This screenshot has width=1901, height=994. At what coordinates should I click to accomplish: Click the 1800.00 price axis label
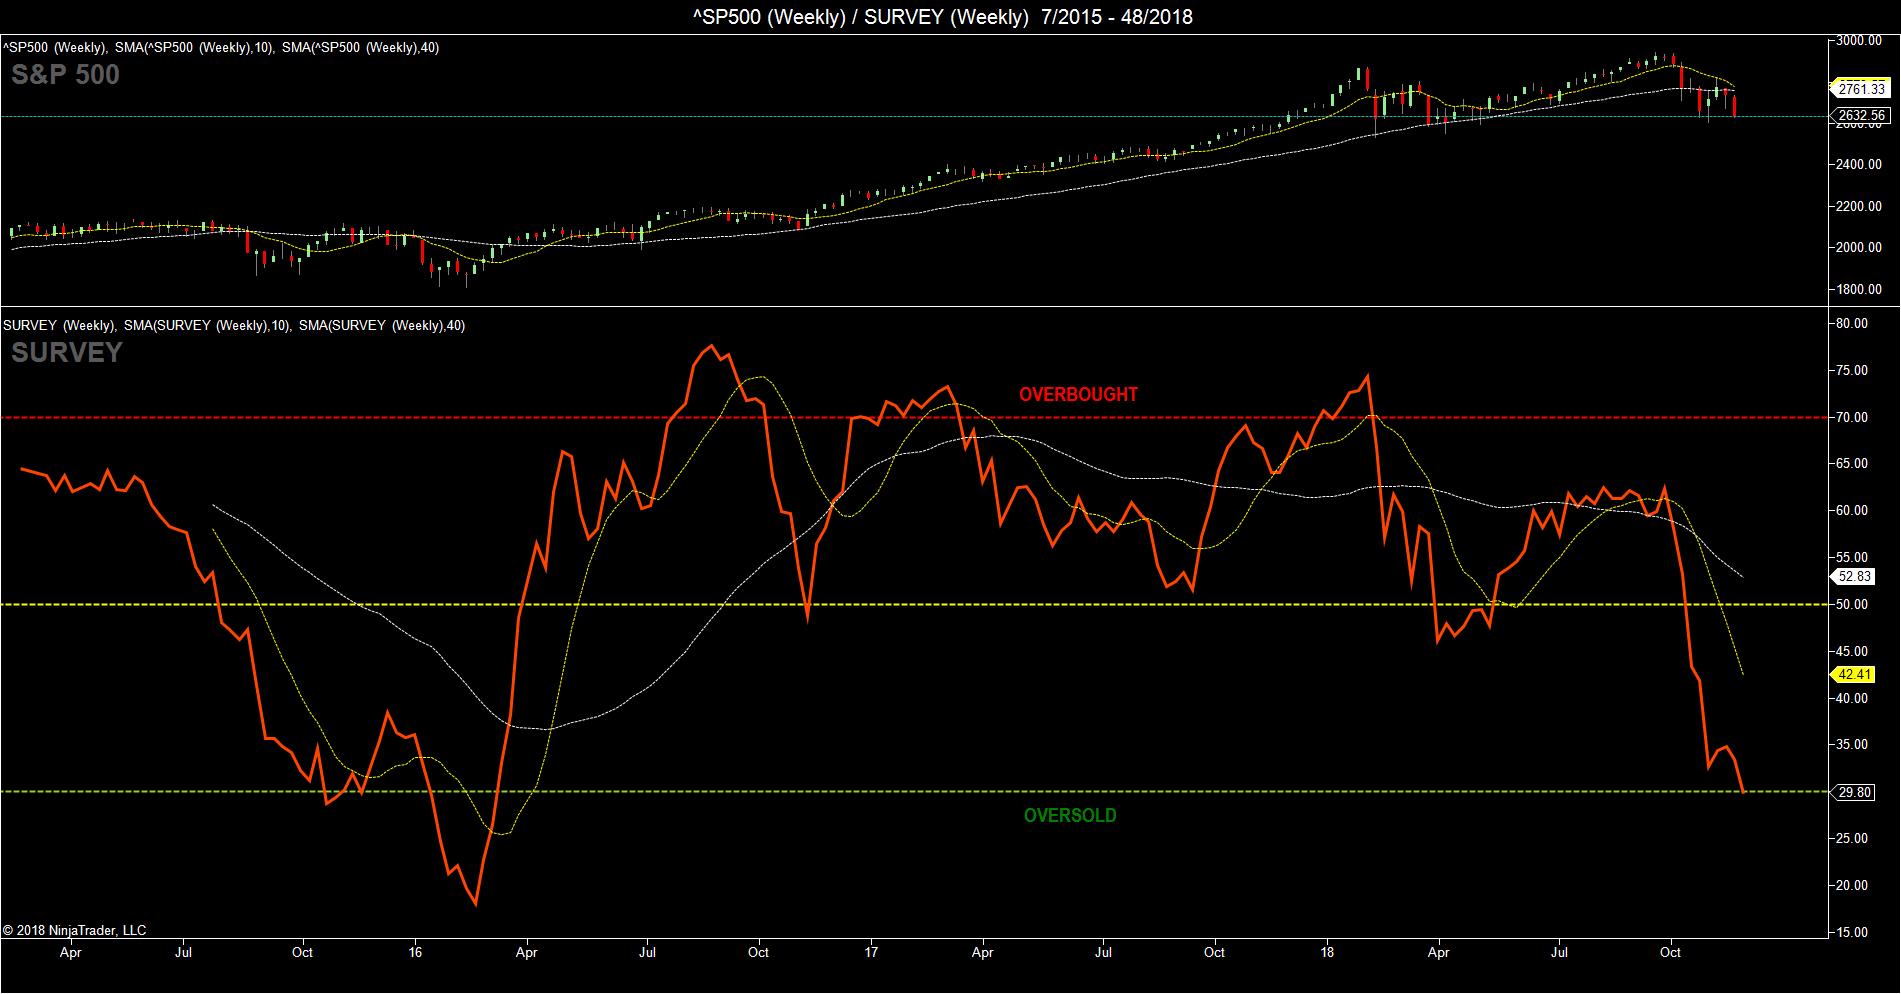pos(1859,289)
